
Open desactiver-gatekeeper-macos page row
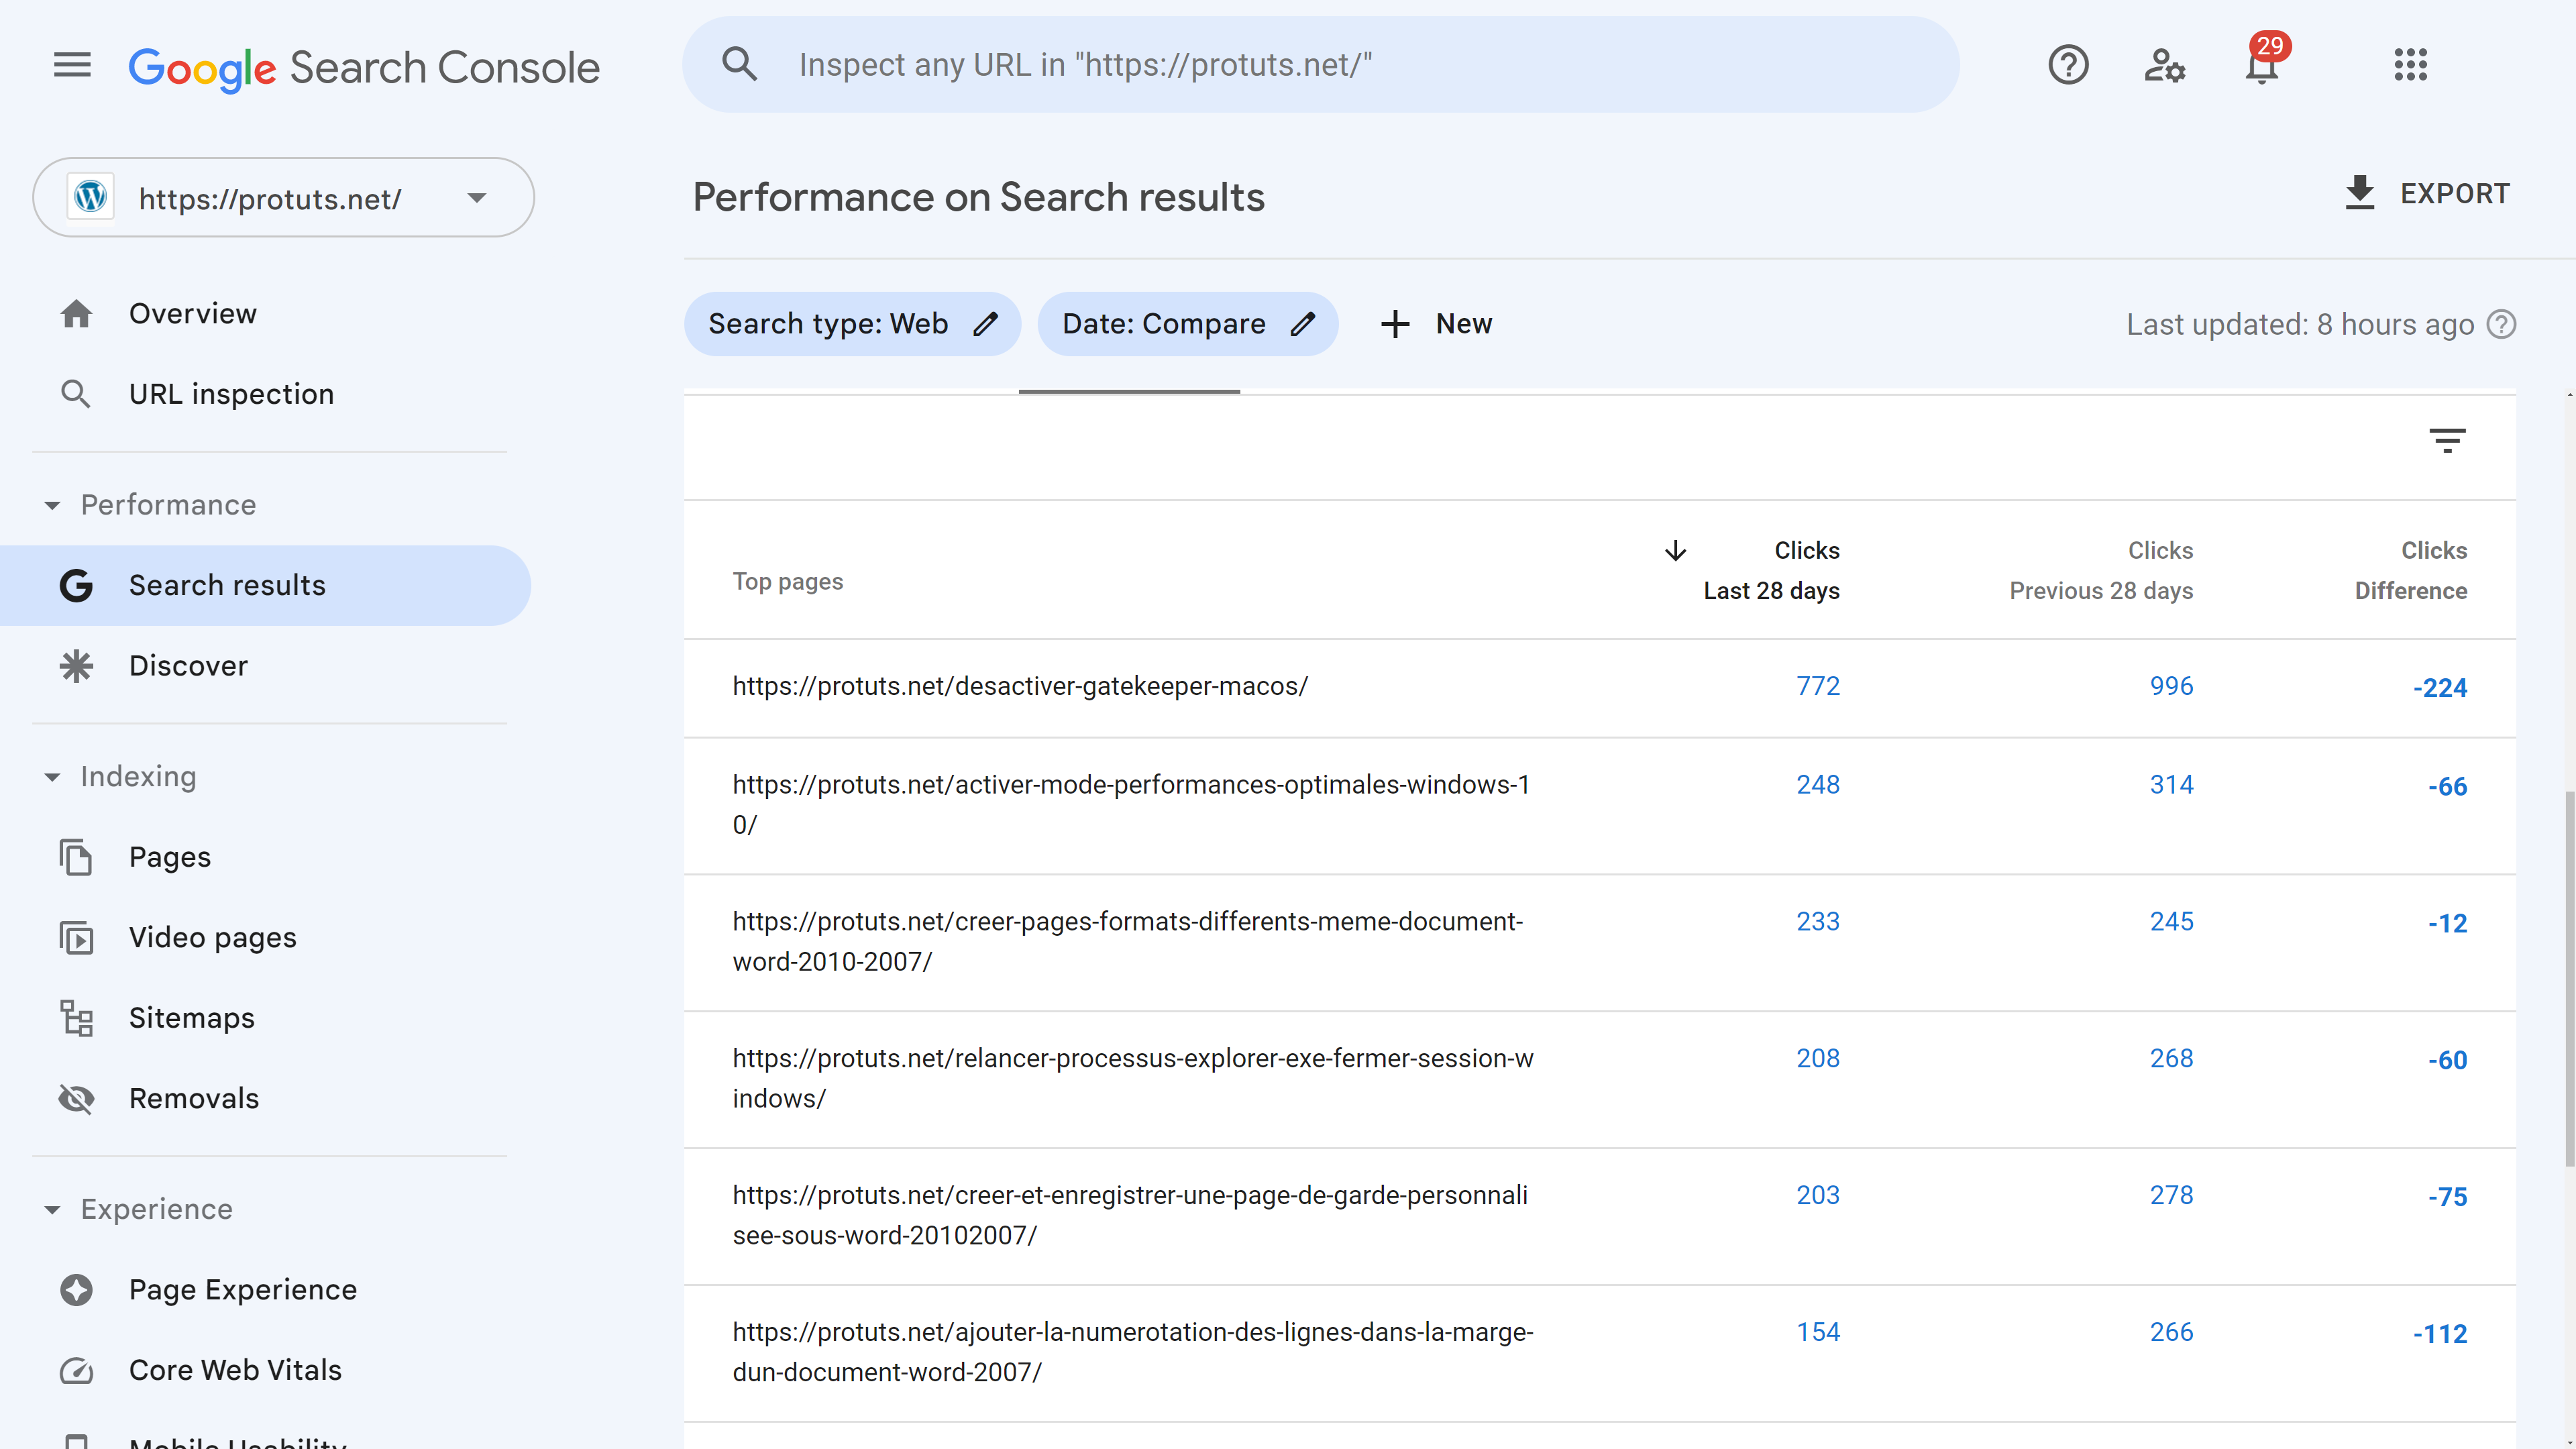[x=1020, y=687]
